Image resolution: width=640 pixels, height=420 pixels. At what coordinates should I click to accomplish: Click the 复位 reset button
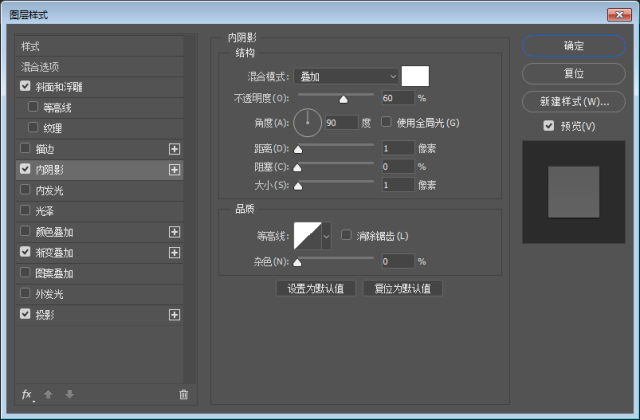[573, 74]
